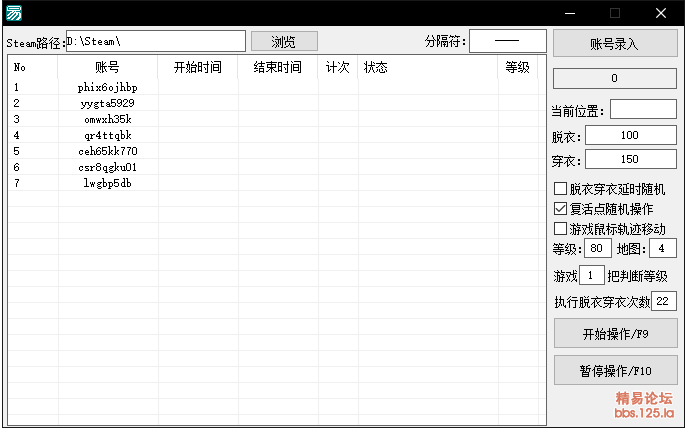Select account row ceh65kk770
The height and width of the screenshot is (430, 687).
pyautogui.click(x=276, y=151)
